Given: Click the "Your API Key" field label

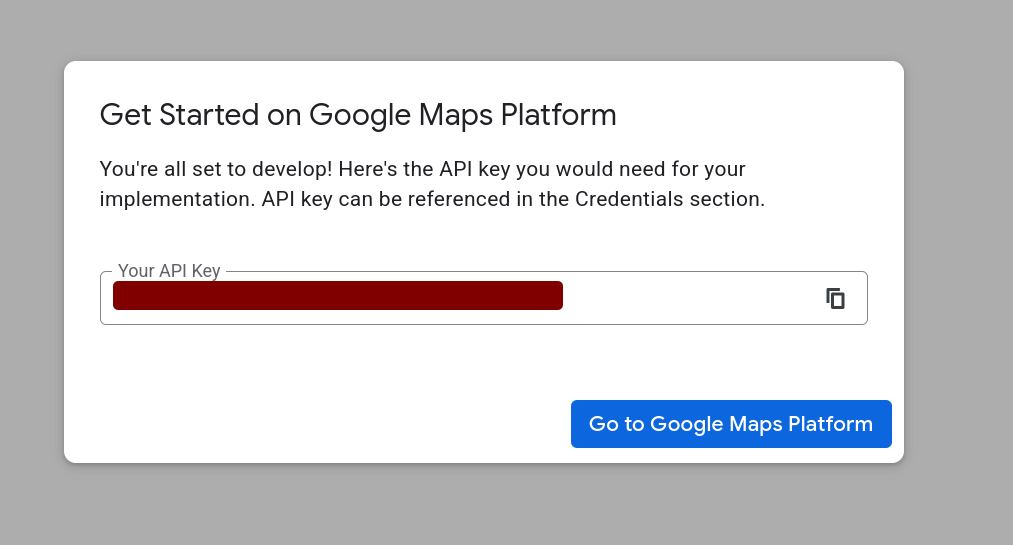Looking at the screenshot, I should point(169,271).
